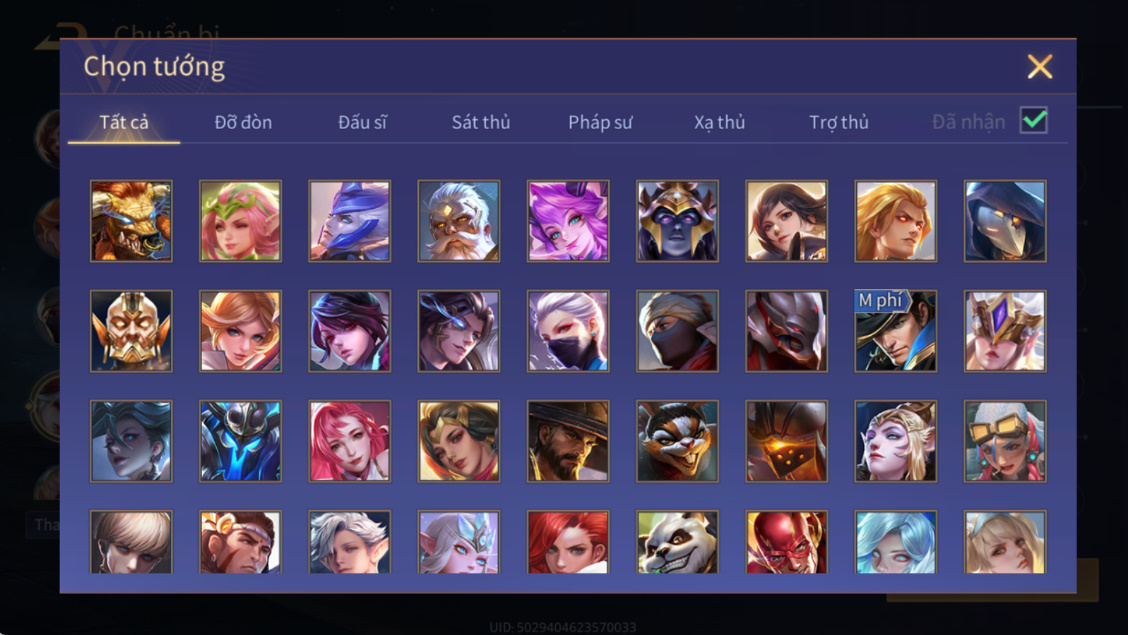
Task: Open the Trợ thủ tab
Action: coord(839,122)
